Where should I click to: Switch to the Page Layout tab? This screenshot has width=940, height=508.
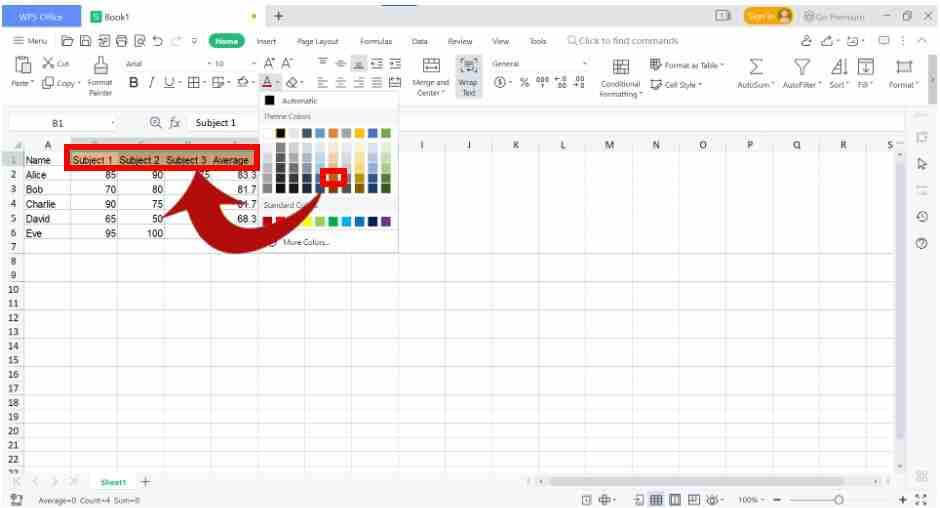[318, 41]
